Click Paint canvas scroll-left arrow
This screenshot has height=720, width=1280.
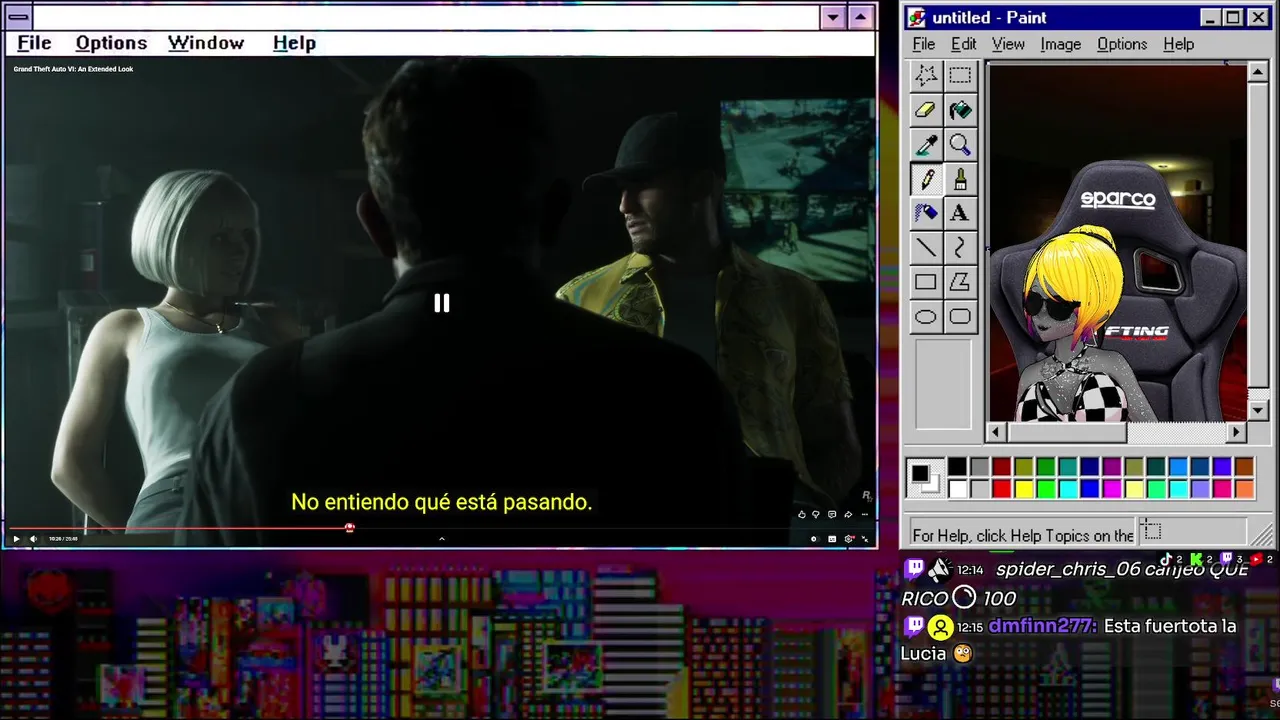(x=996, y=432)
